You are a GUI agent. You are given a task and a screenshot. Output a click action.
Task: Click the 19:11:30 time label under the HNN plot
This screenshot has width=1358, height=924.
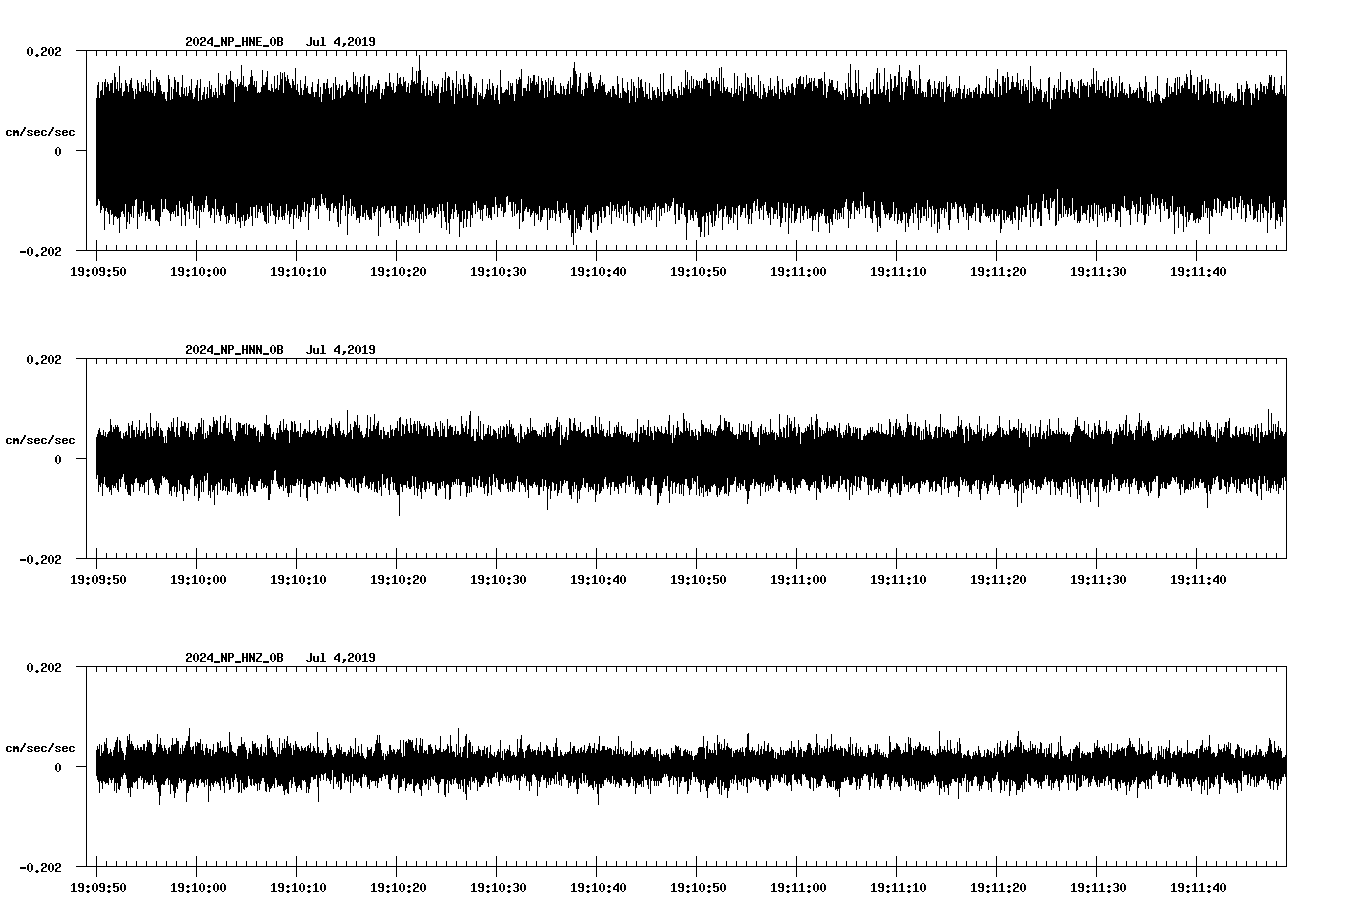tap(1098, 579)
